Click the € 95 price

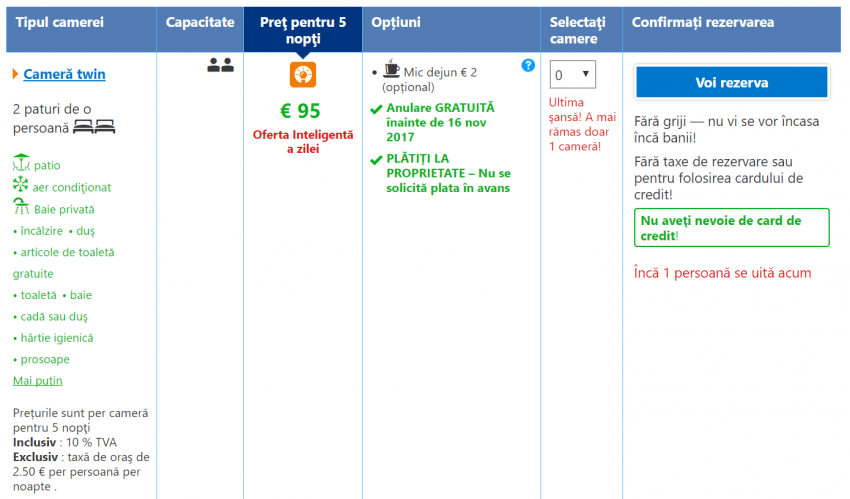coord(301,110)
